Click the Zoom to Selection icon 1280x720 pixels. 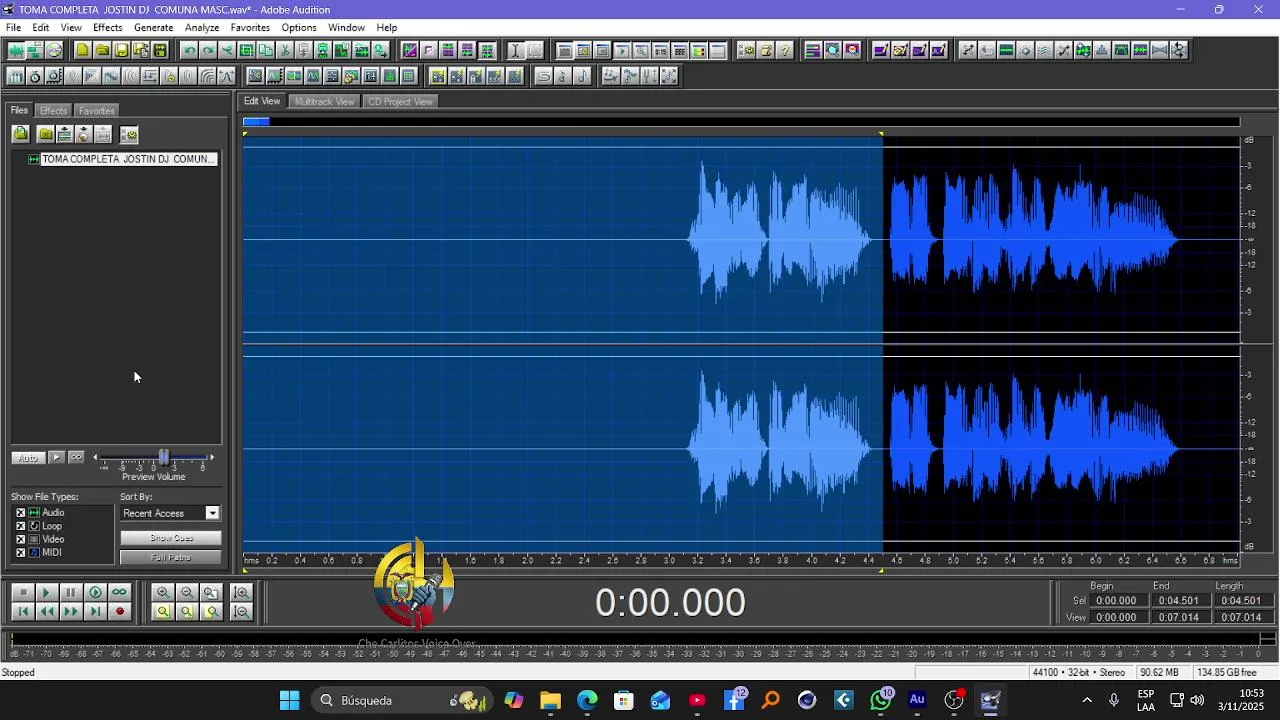click(162, 611)
